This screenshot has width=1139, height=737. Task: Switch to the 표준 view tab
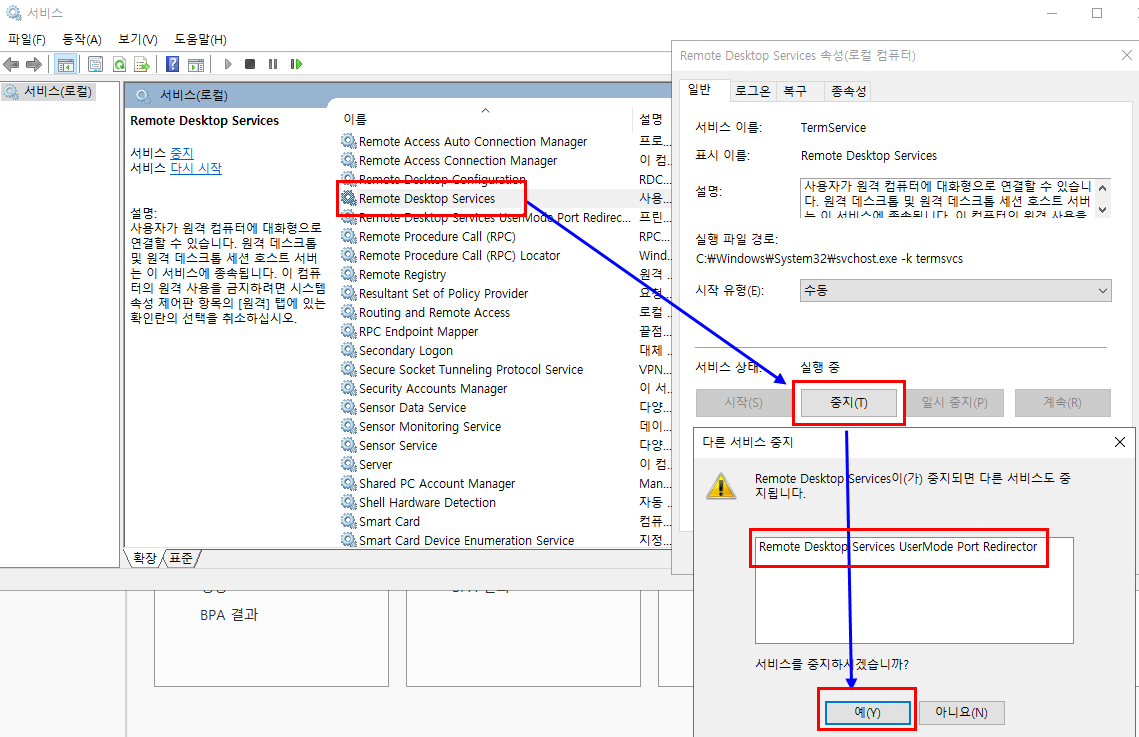point(181,558)
